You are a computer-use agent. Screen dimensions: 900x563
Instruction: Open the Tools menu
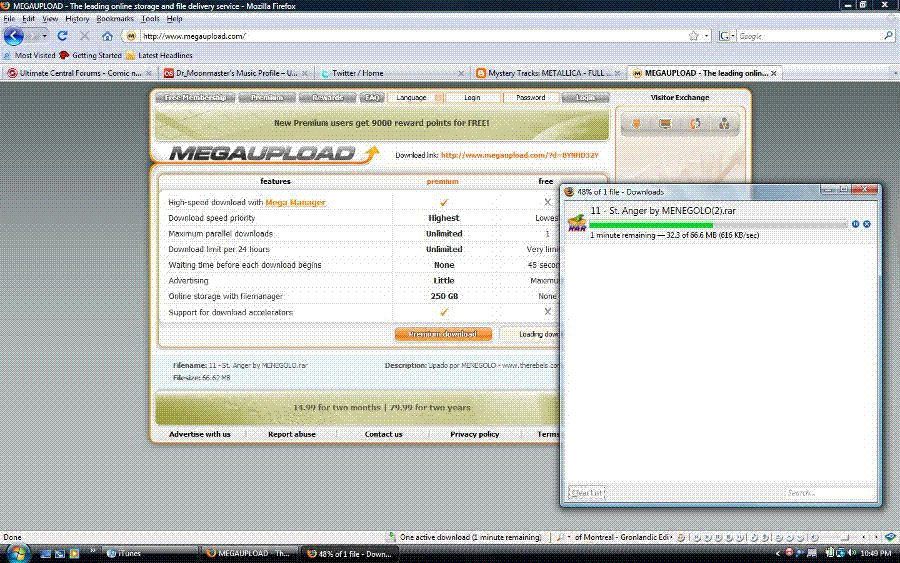[x=150, y=18]
